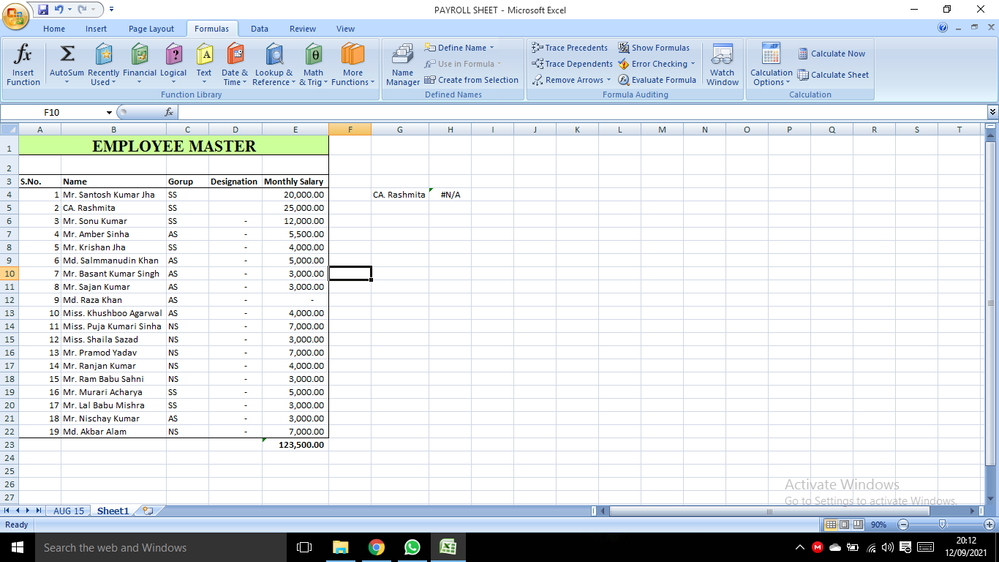Click Trace Dependents
Viewport: 999px width, 562px height.
point(572,64)
